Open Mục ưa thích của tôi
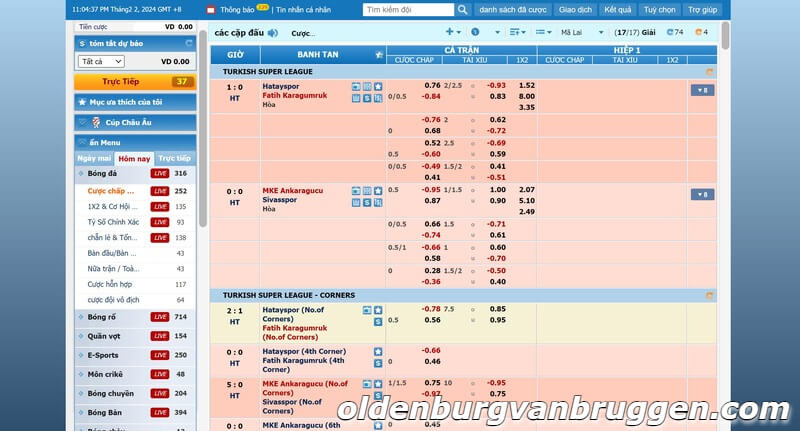The width and height of the screenshot is (800, 431). 135,102
